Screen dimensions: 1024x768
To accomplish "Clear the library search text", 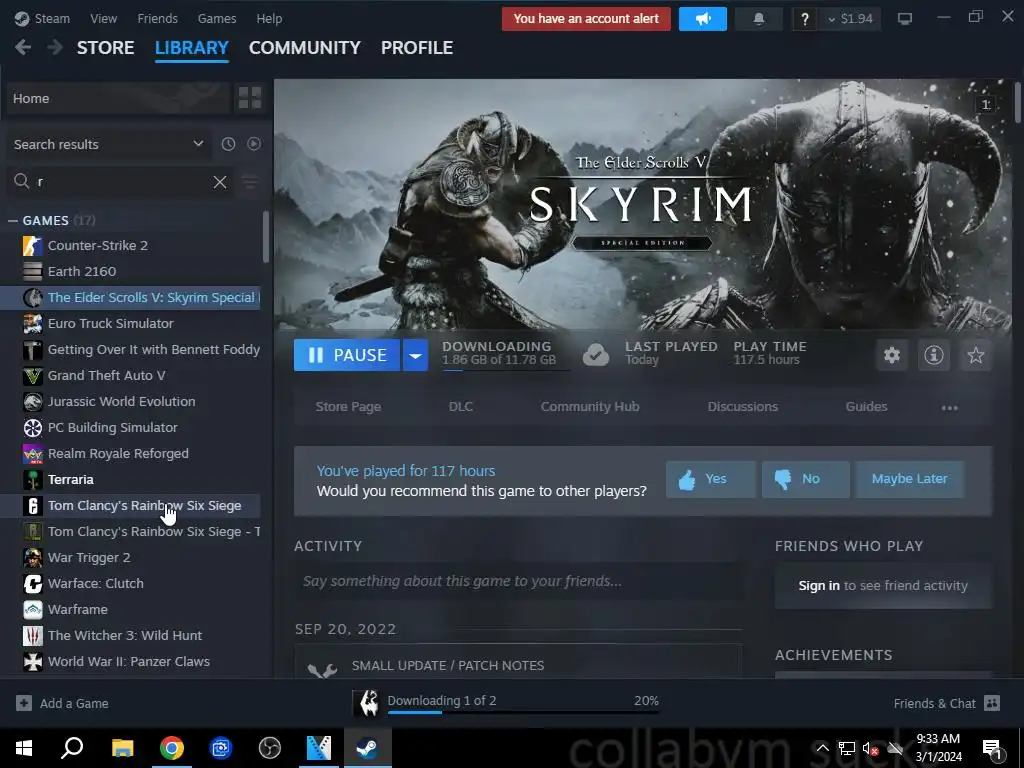I will 220,182.
